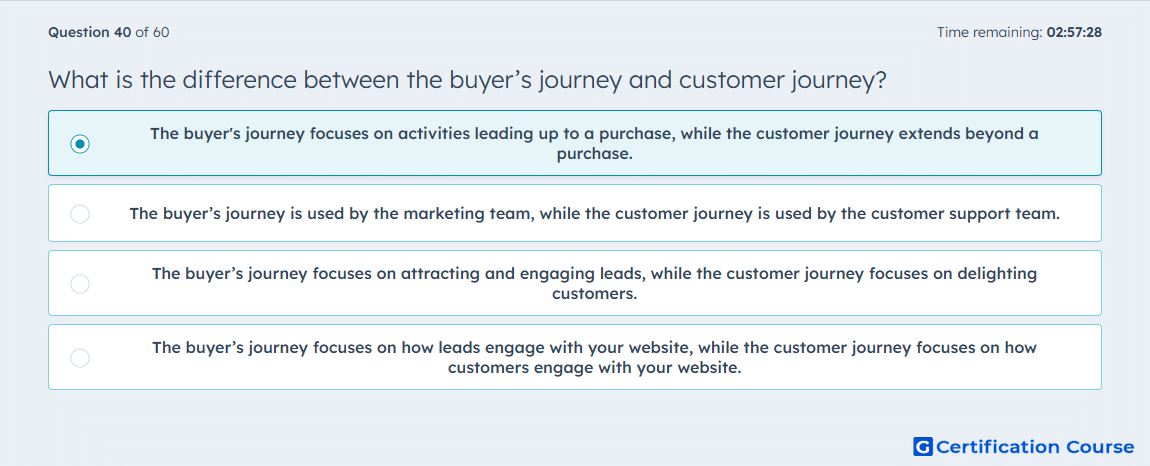Viewport: 1150px width, 466px height.
Task: Click the selected radio button on the first answer
Action: [x=80, y=145]
